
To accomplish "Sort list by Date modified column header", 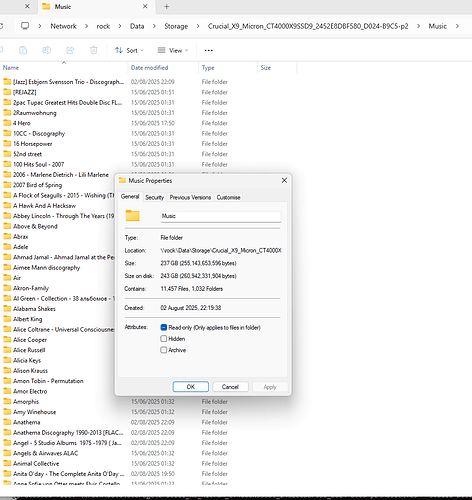I will pyautogui.click(x=150, y=68).
